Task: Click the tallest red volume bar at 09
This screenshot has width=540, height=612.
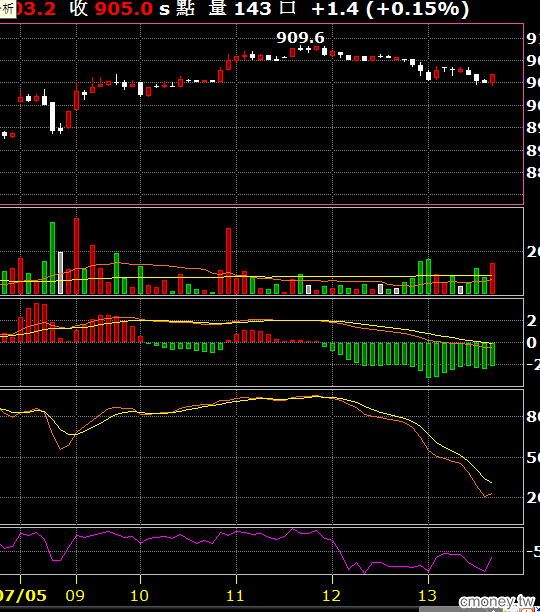Action: [x=76, y=256]
